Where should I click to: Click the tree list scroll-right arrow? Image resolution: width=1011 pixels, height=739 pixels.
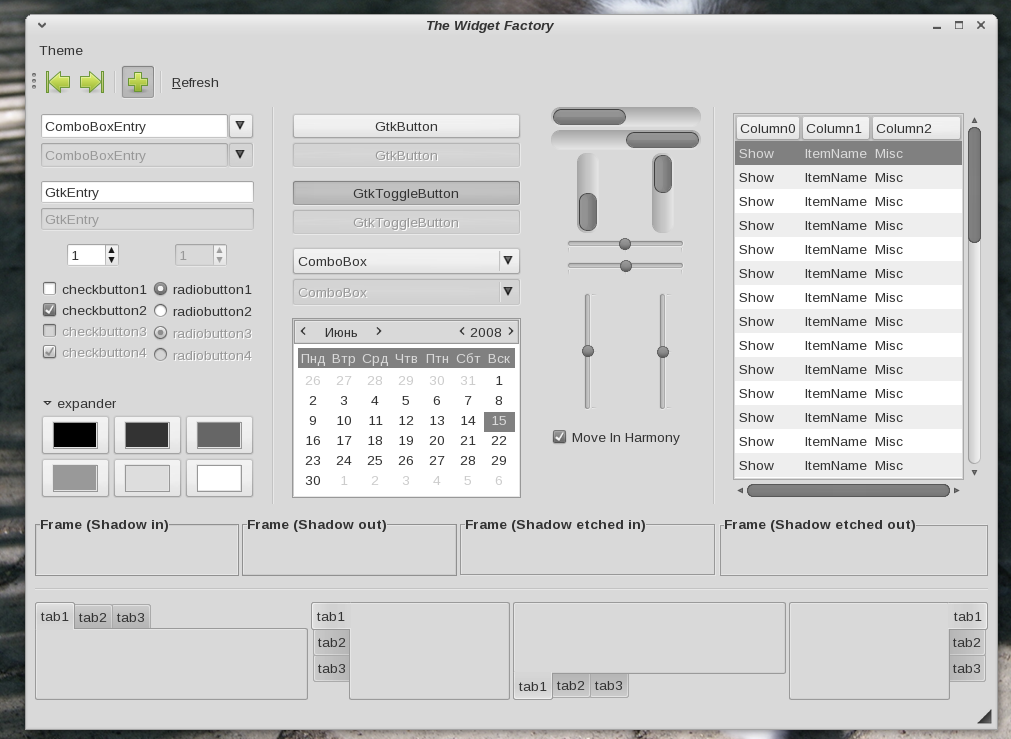[956, 491]
